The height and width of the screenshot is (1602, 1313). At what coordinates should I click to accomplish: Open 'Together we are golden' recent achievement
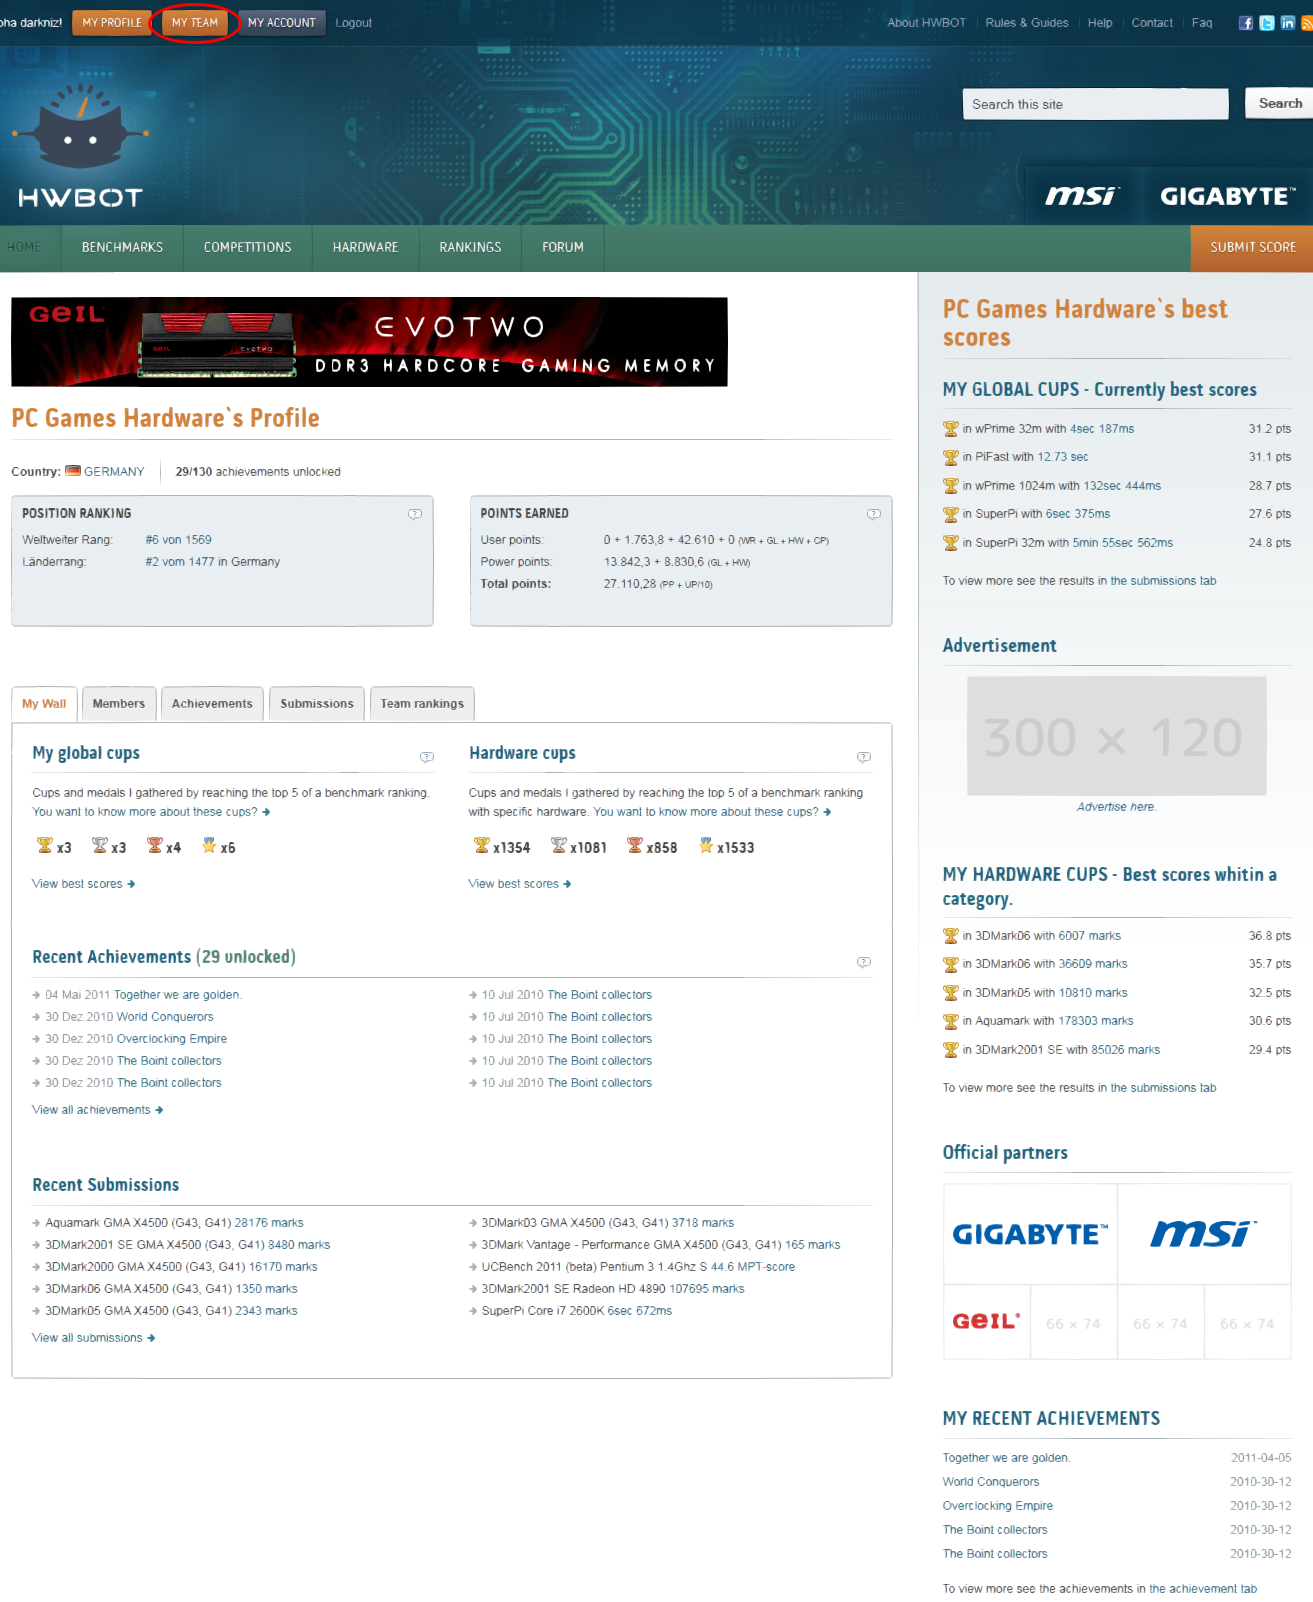pyautogui.click(x=178, y=995)
